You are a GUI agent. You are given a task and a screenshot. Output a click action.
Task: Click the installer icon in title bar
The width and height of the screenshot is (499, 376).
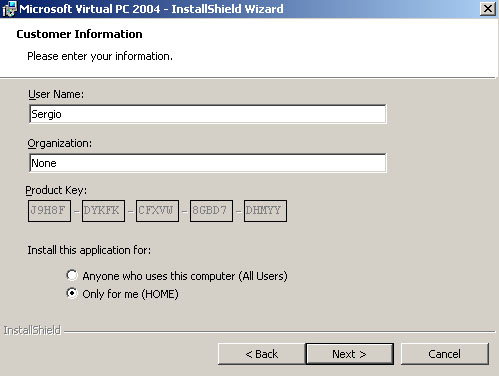[9, 9]
